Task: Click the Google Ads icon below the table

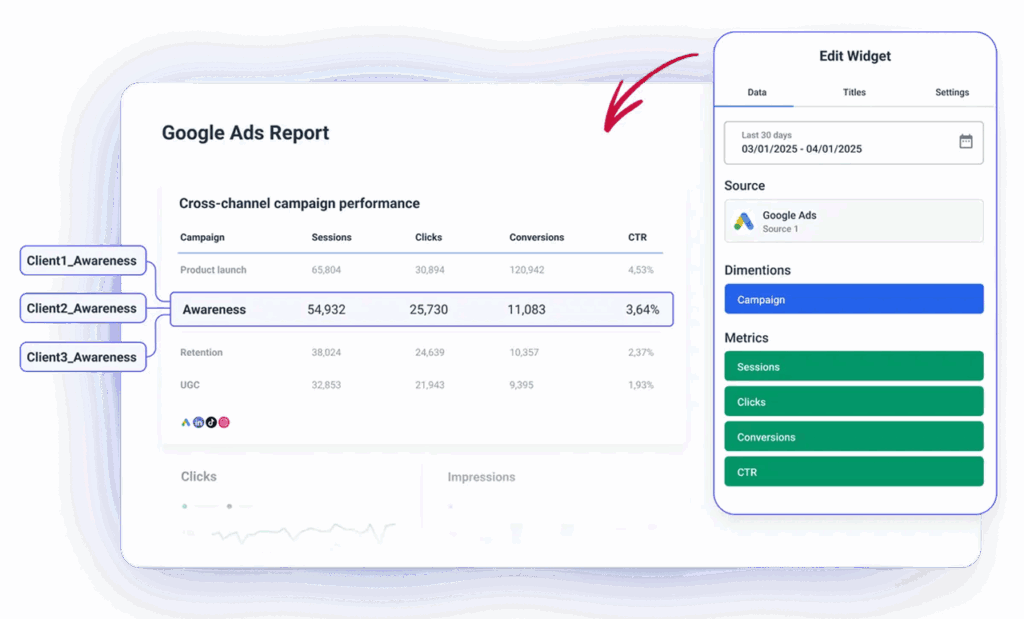Action: (x=186, y=423)
